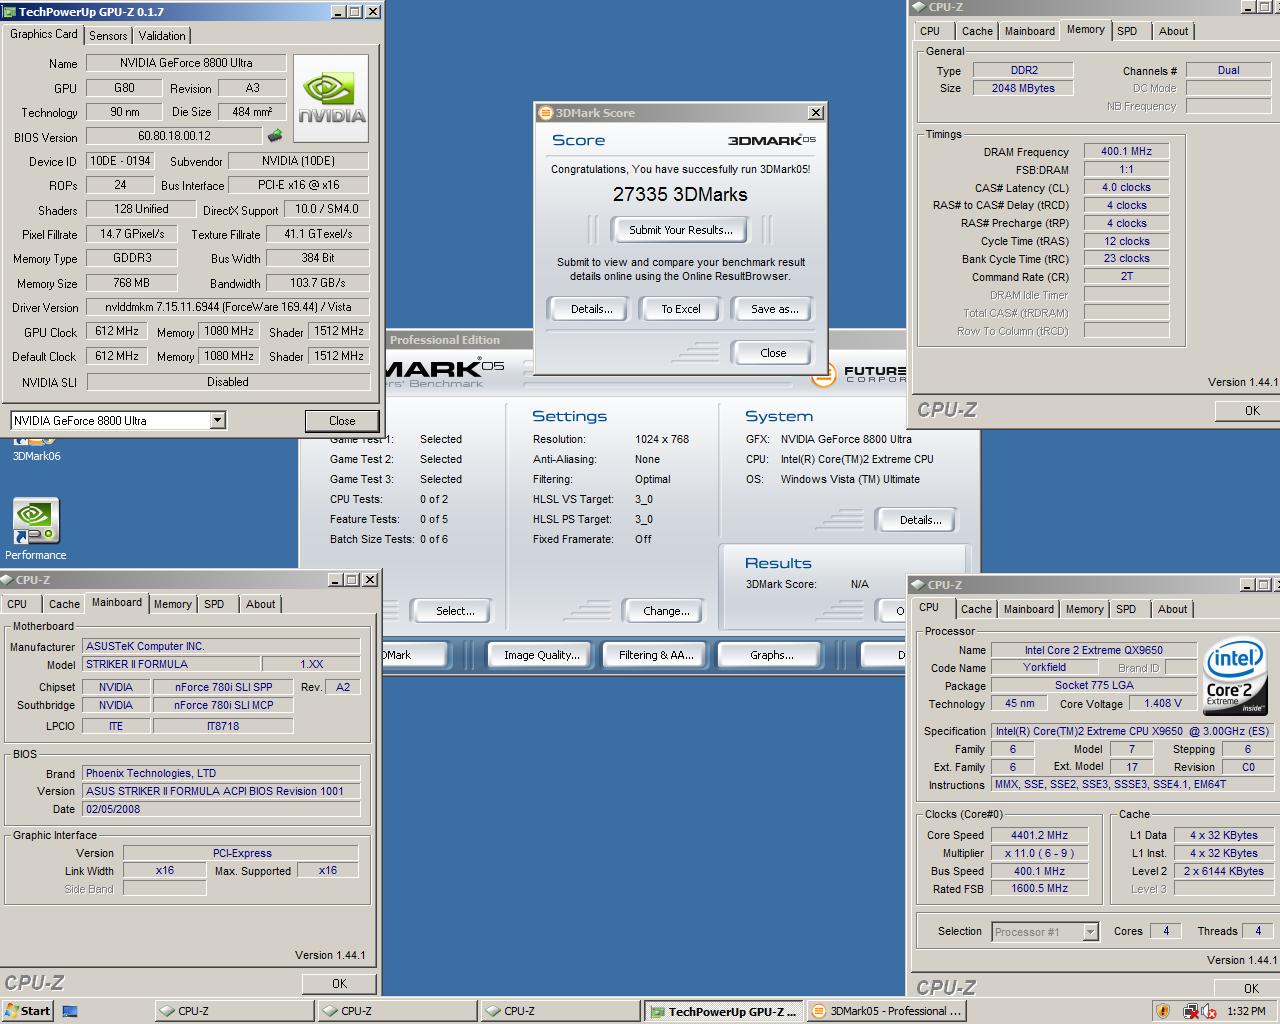1280x1024 pixels.
Task: Click the Show Desktop quick launch icon
Action: [70, 1011]
